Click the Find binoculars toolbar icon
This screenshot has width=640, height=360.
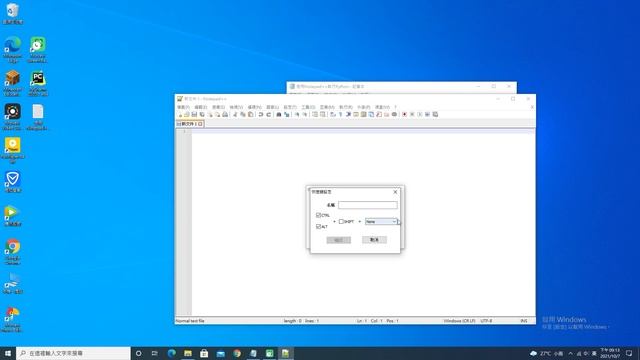click(279, 115)
